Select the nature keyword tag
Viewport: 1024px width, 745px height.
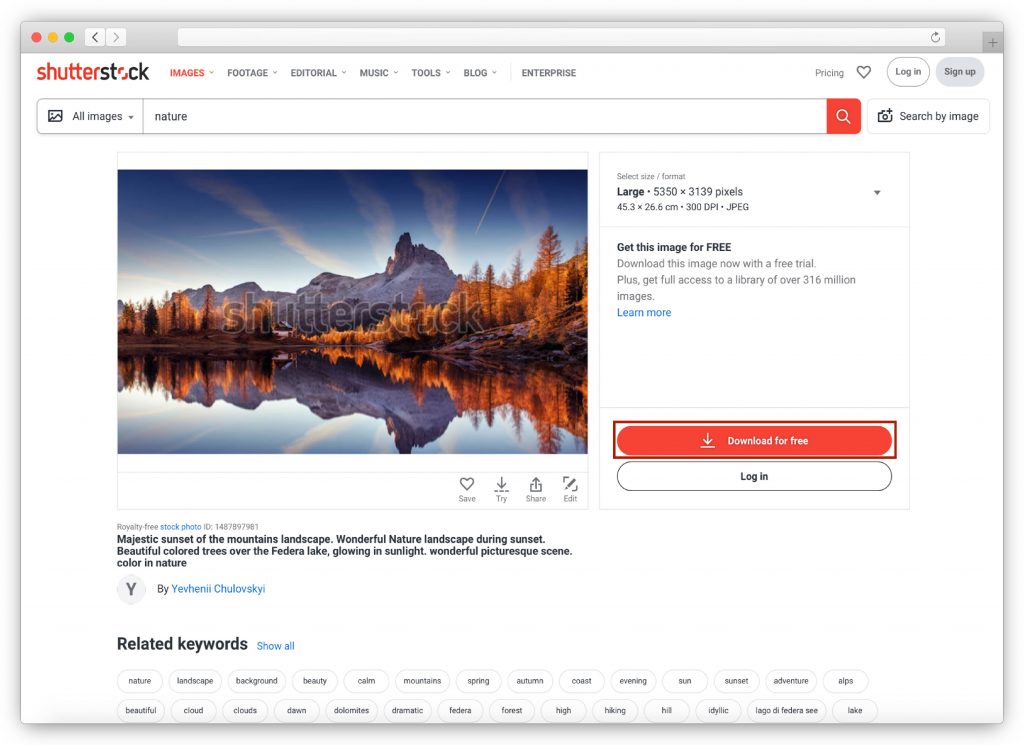(x=140, y=681)
